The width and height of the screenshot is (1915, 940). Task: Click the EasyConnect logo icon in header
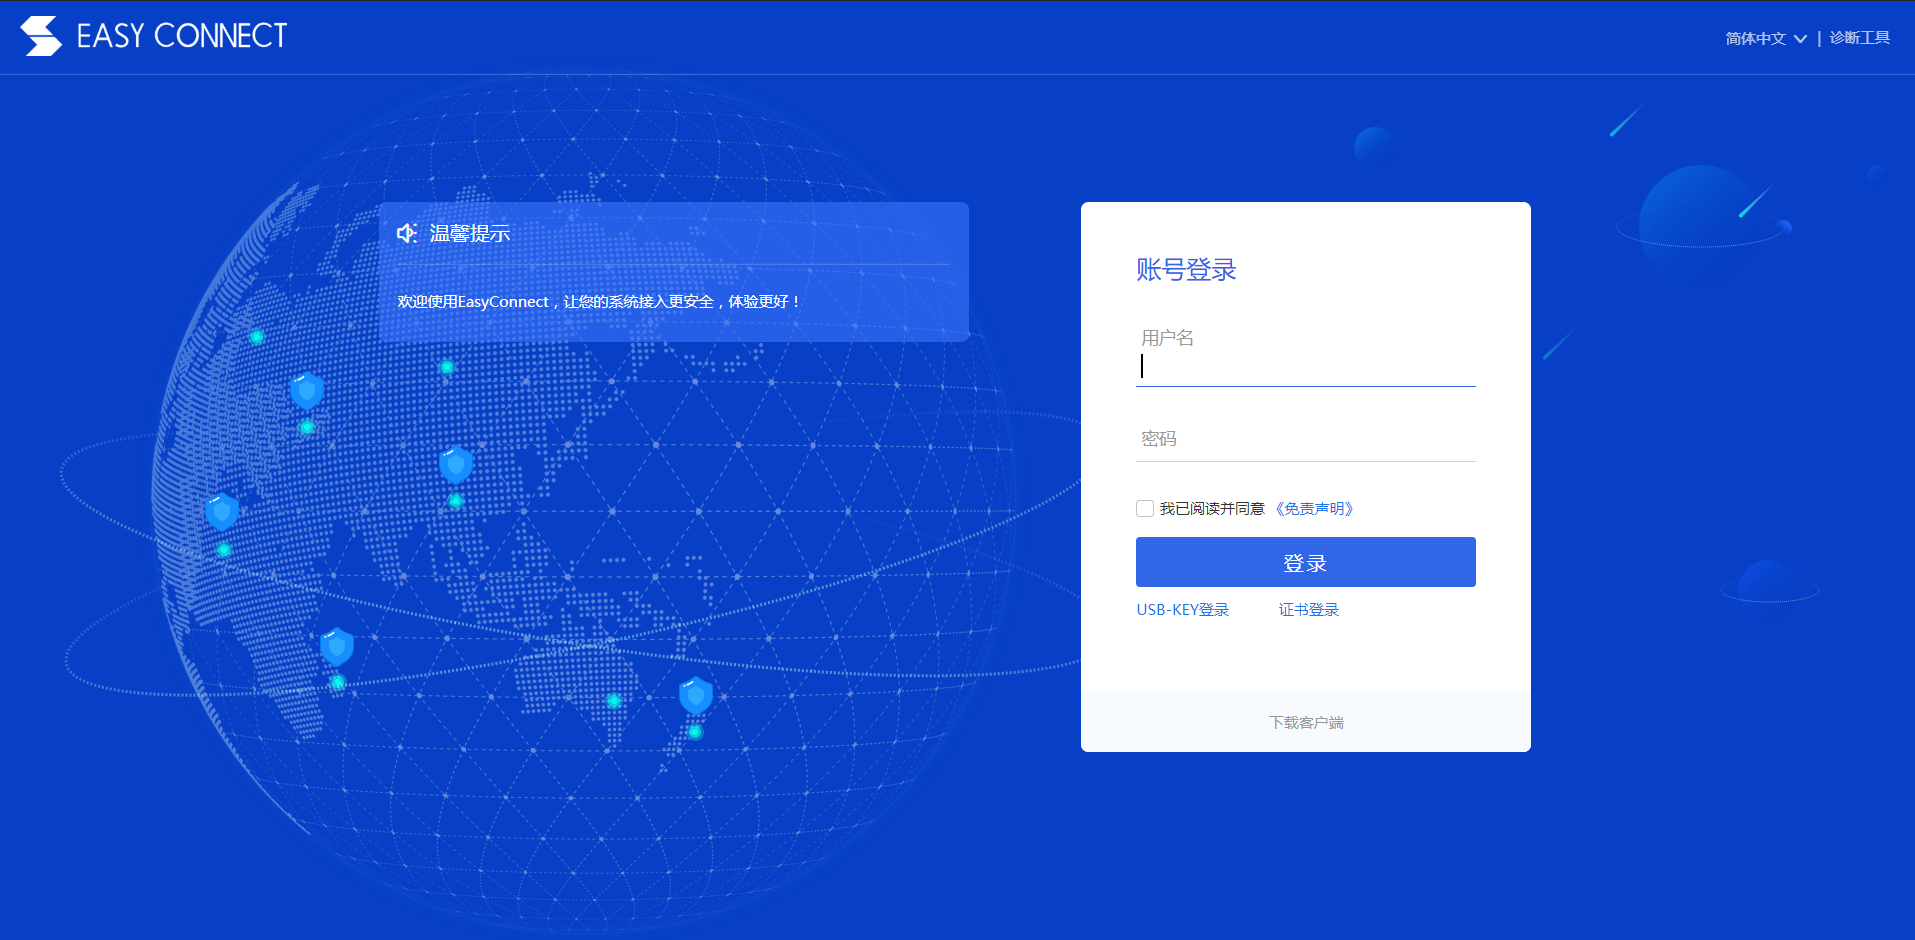click(40, 35)
